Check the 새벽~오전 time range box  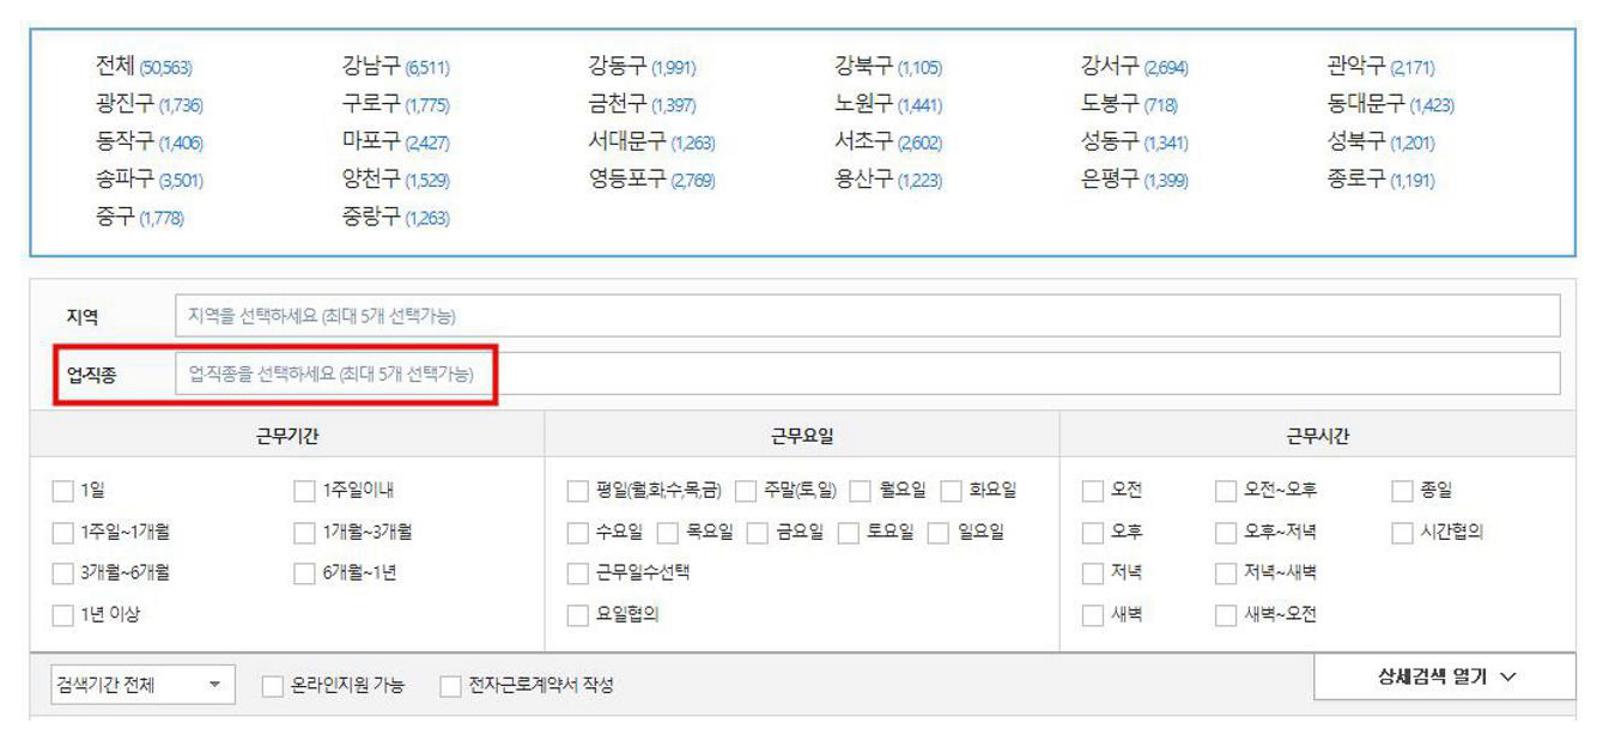tap(1226, 616)
